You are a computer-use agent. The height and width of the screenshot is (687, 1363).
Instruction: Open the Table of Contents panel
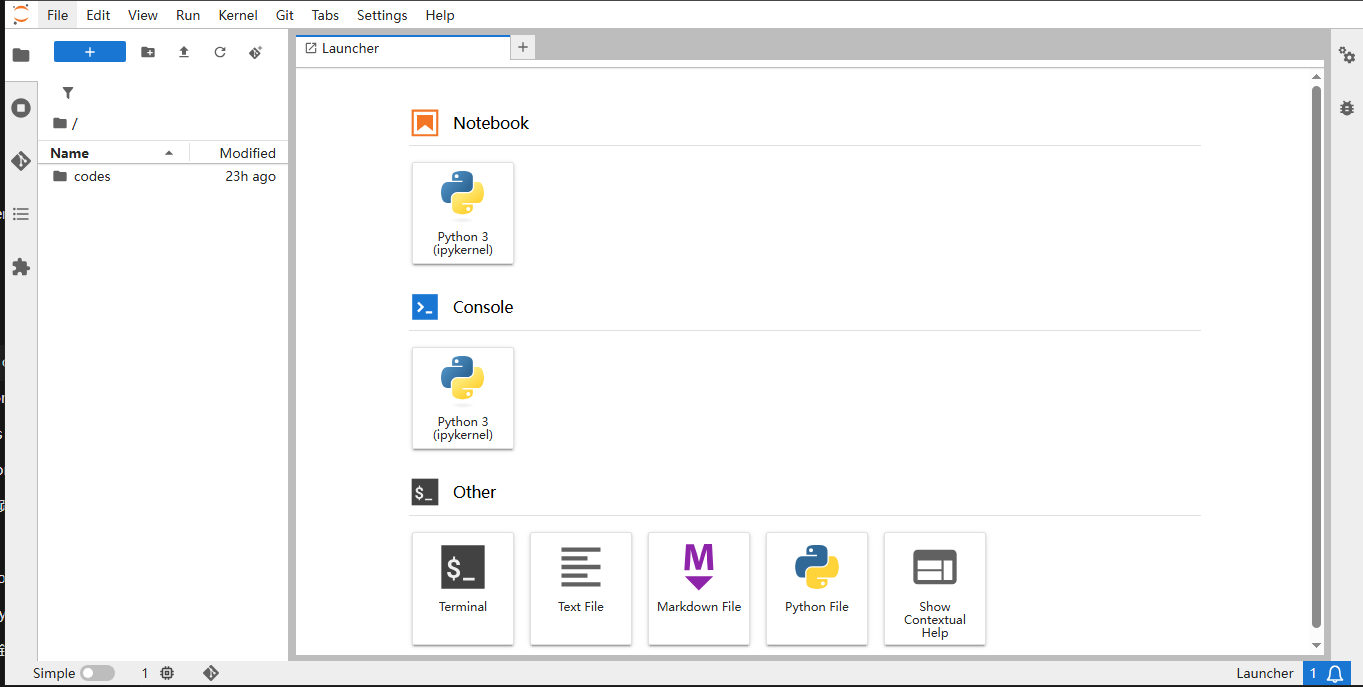(x=21, y=214)
